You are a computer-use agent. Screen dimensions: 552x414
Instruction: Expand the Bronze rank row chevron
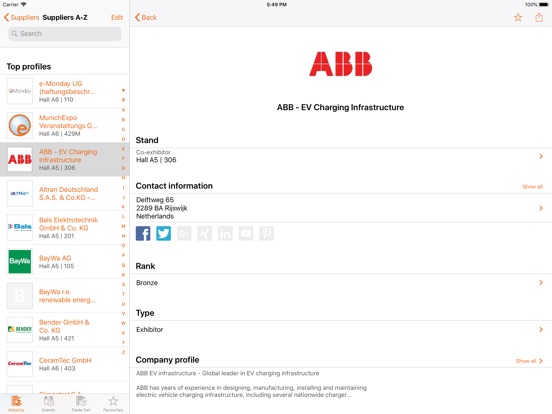(541, 283)
